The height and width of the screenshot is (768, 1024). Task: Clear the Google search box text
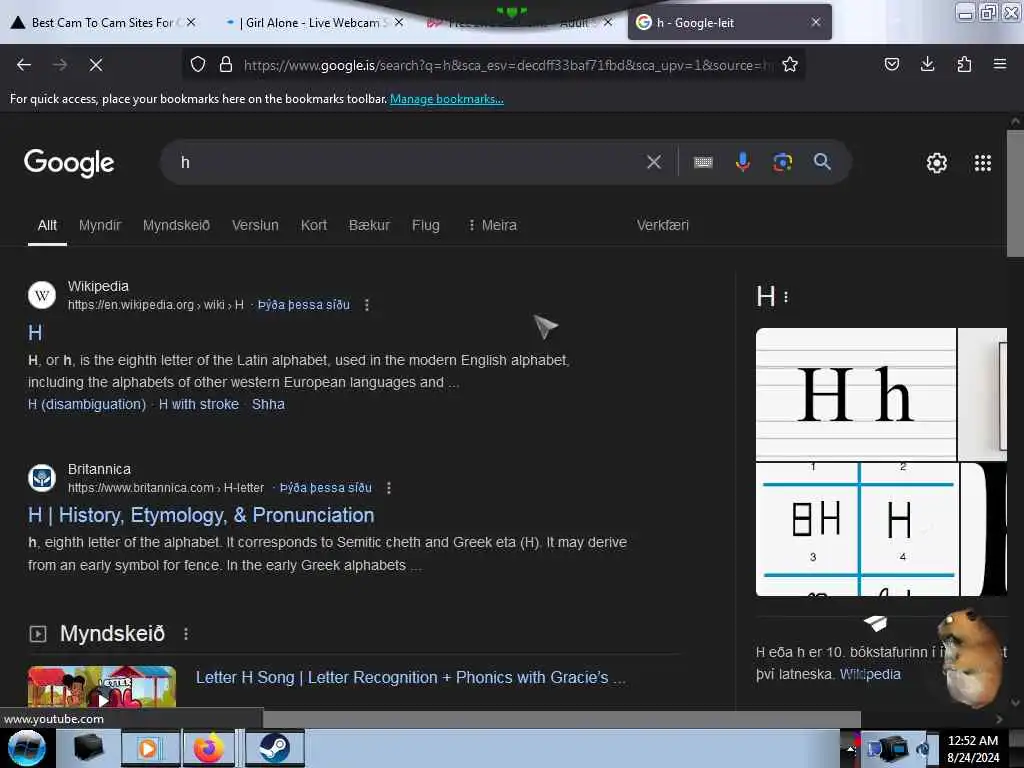click(654, 162)
